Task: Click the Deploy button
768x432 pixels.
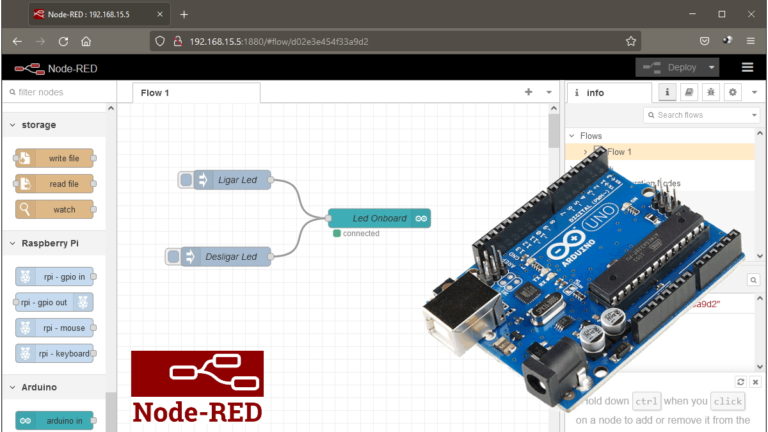Action: pos(669,67)
